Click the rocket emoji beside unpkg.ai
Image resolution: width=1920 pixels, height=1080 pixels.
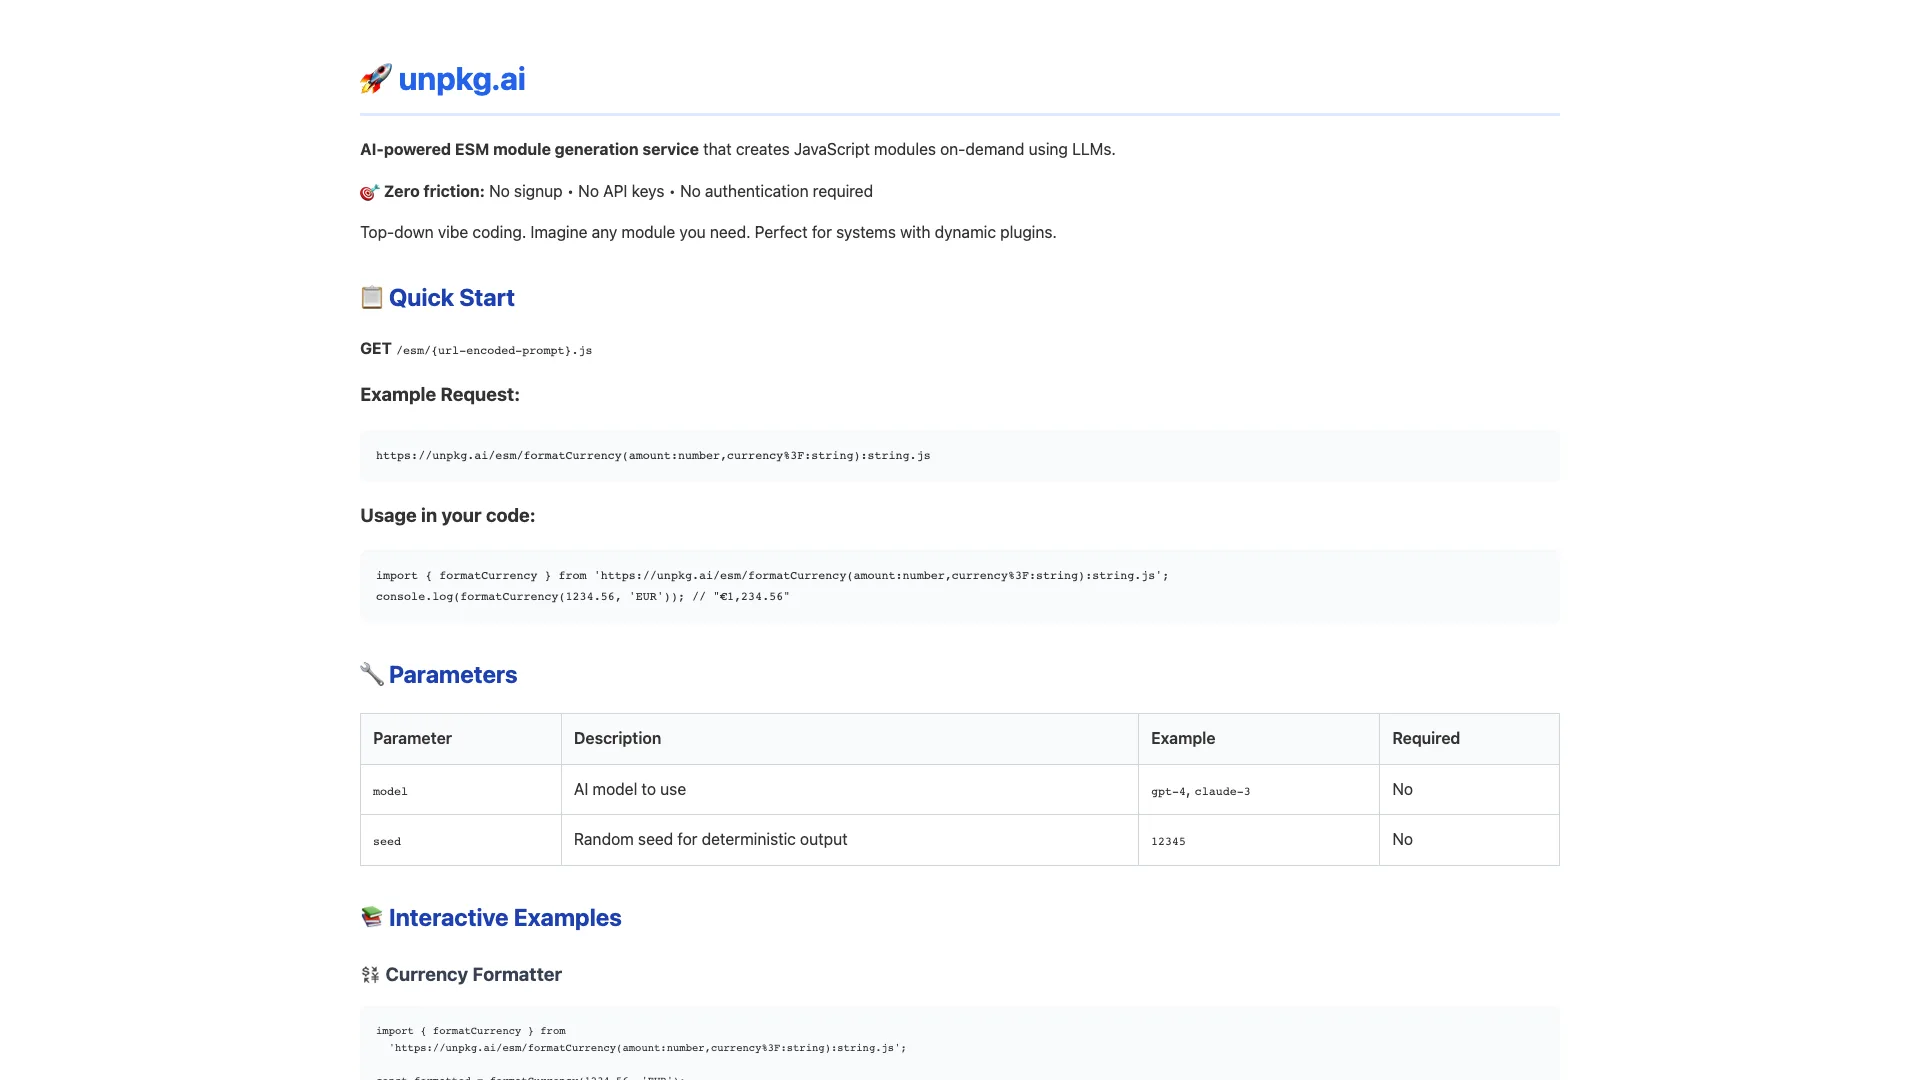(x=376, y=79)
